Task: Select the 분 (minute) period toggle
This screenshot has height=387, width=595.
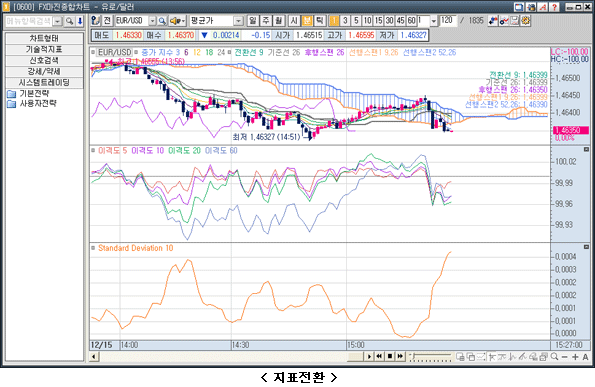Action: (x=307, y=20)
